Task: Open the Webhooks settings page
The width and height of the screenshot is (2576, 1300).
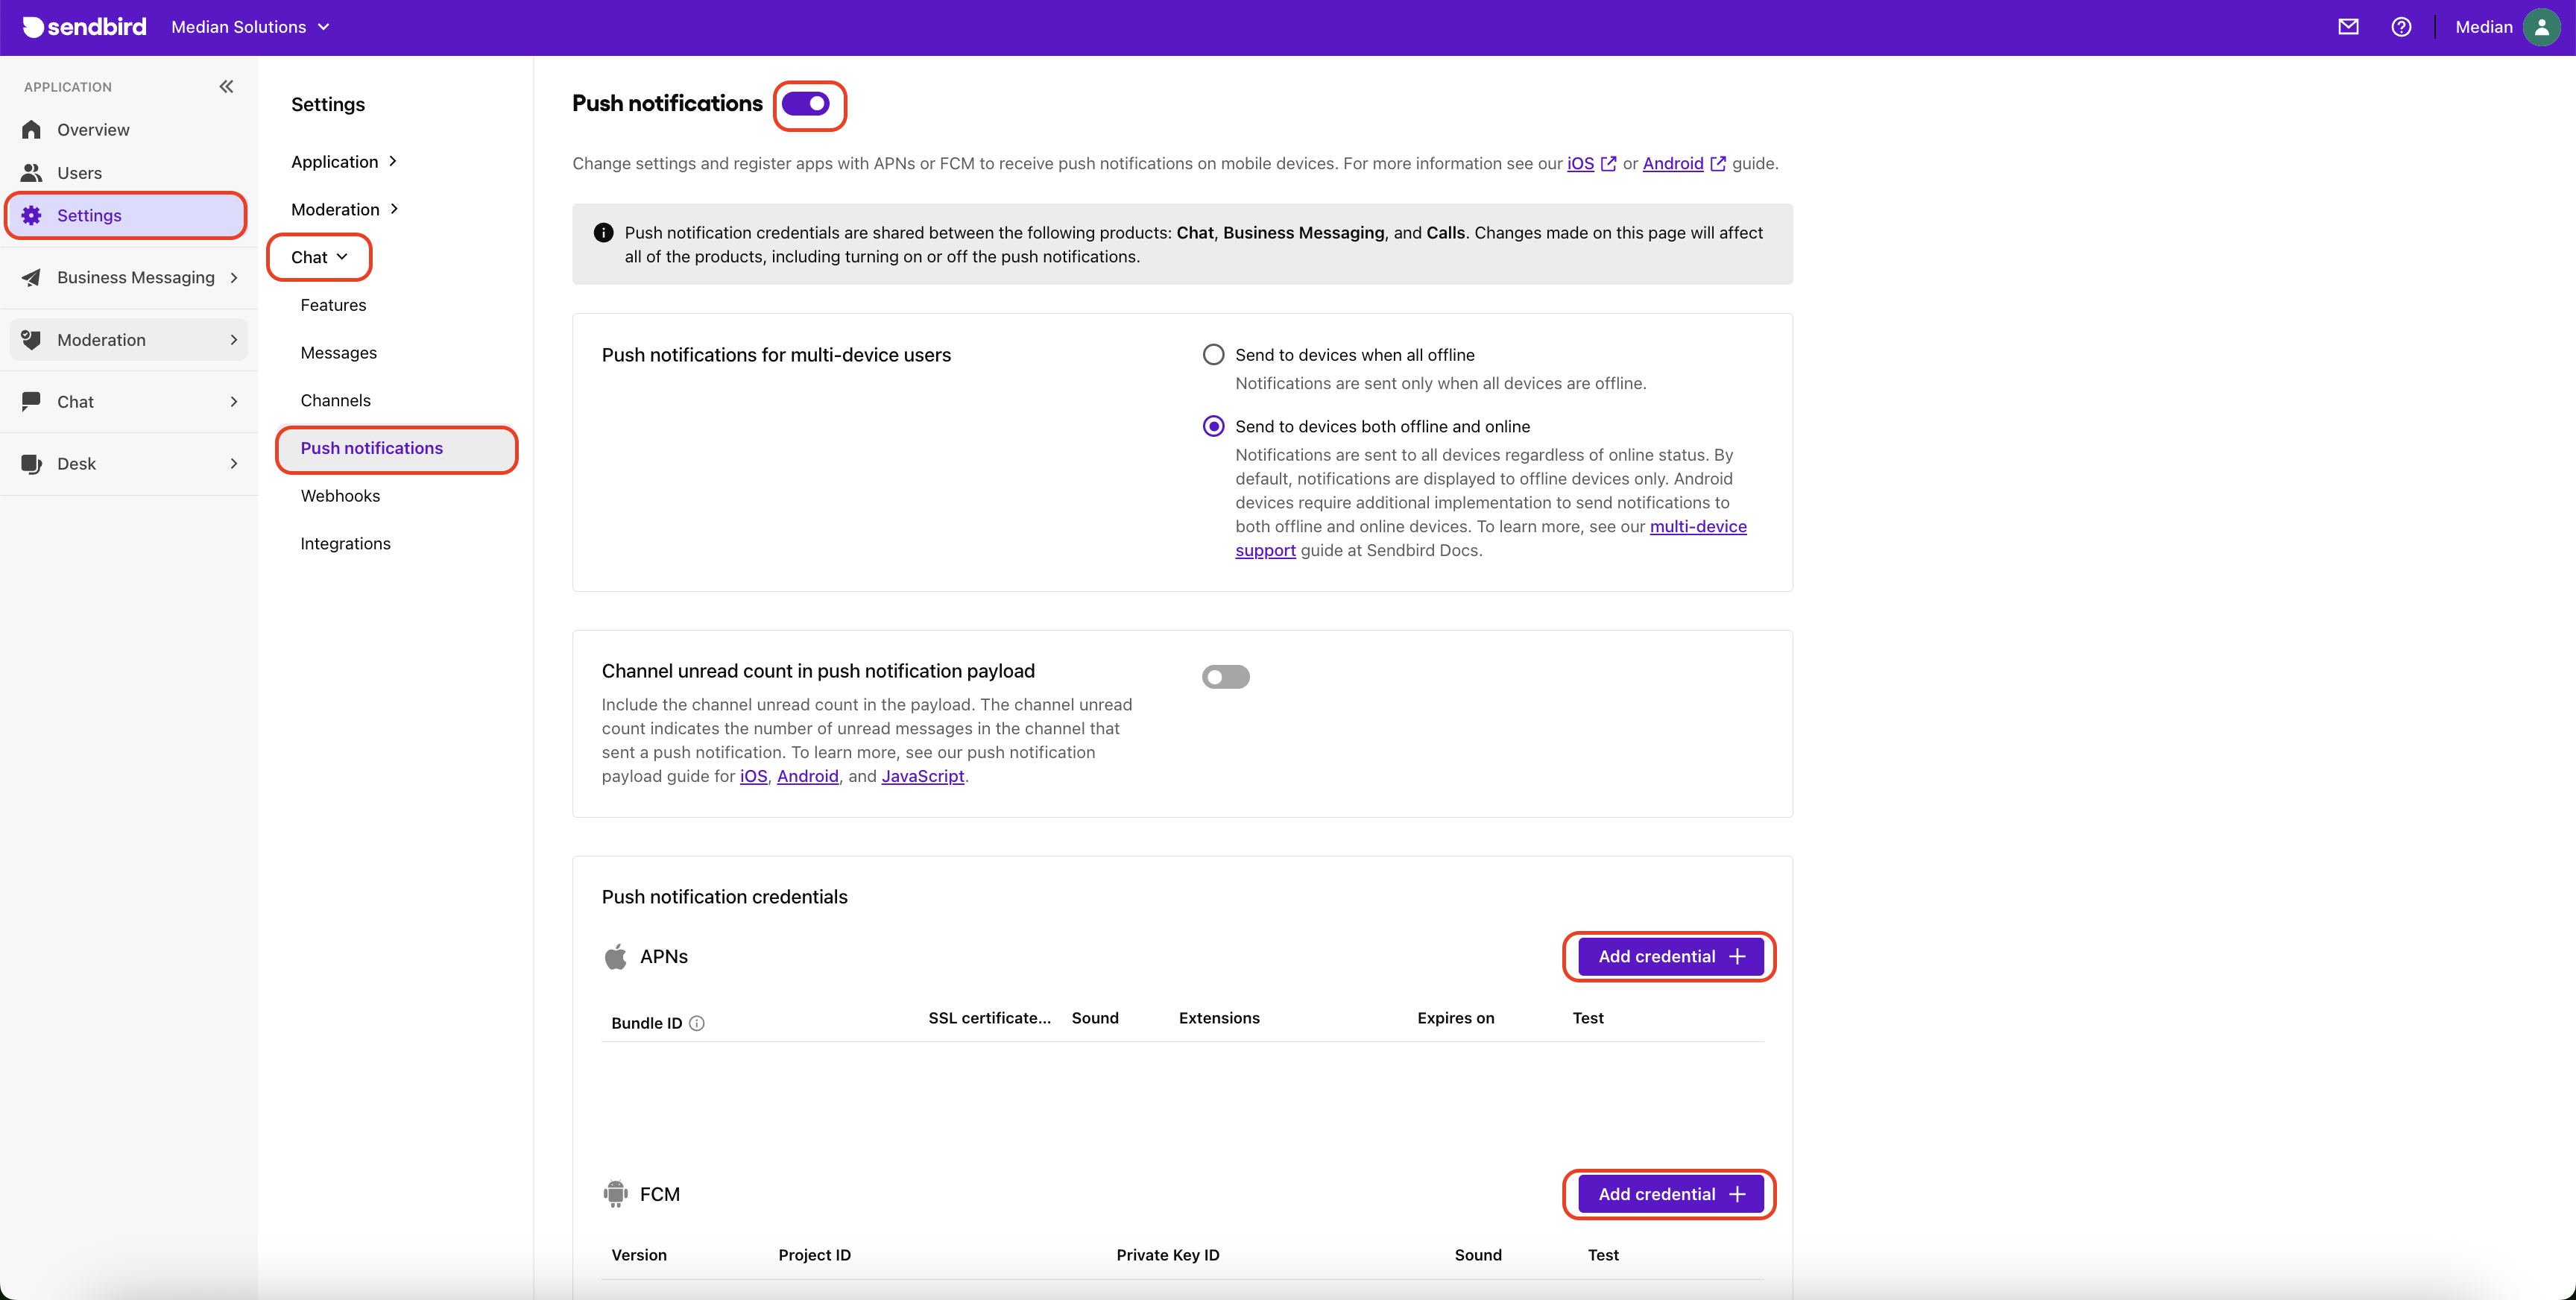Action: tap(340, 496)
